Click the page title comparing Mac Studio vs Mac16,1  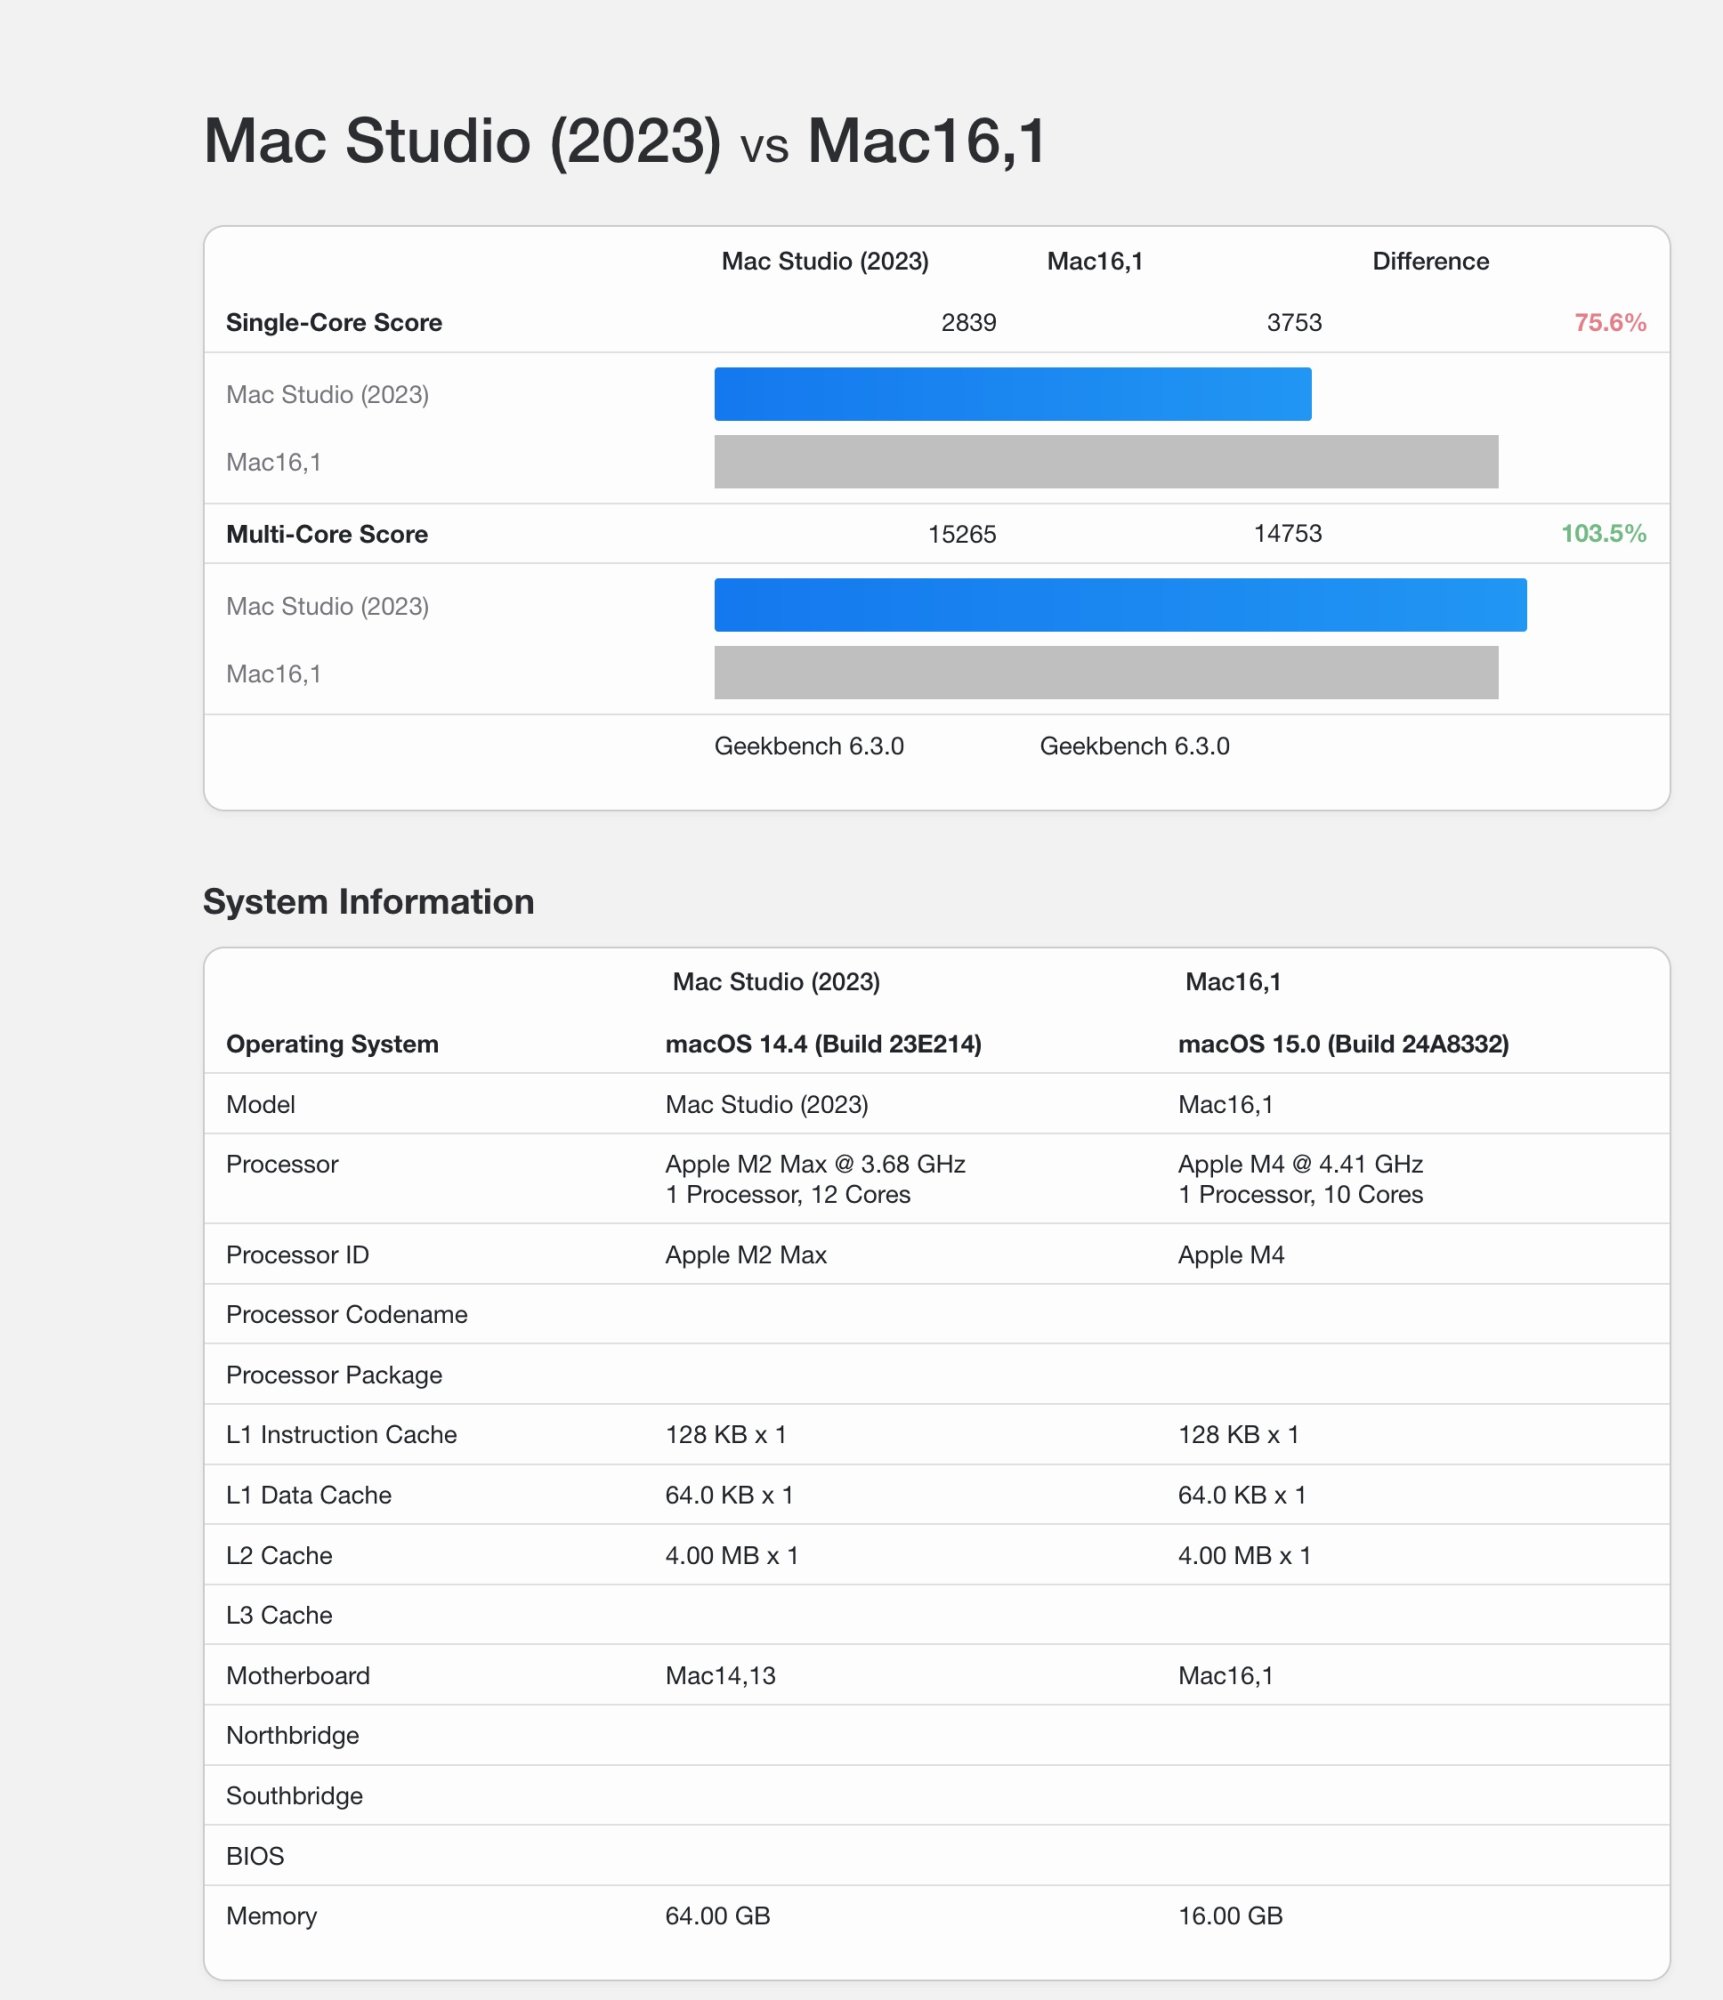click(625, 140)
